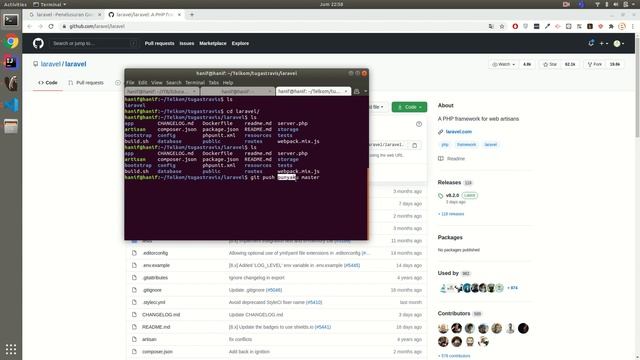Image resolution: width=640 pixels, height=360 pixels.
Task: Click the framework topic tag
Action: (x=466, y=144)
